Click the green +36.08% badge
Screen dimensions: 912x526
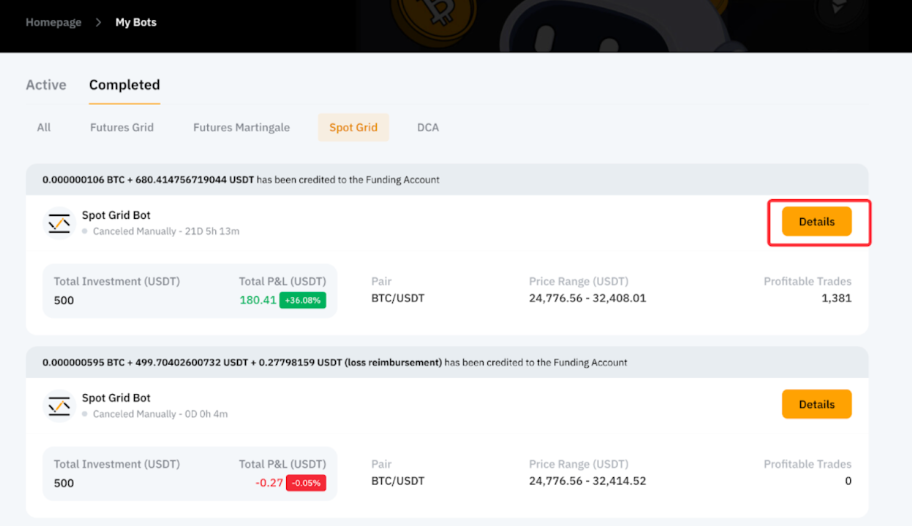(x=302, y=300)
